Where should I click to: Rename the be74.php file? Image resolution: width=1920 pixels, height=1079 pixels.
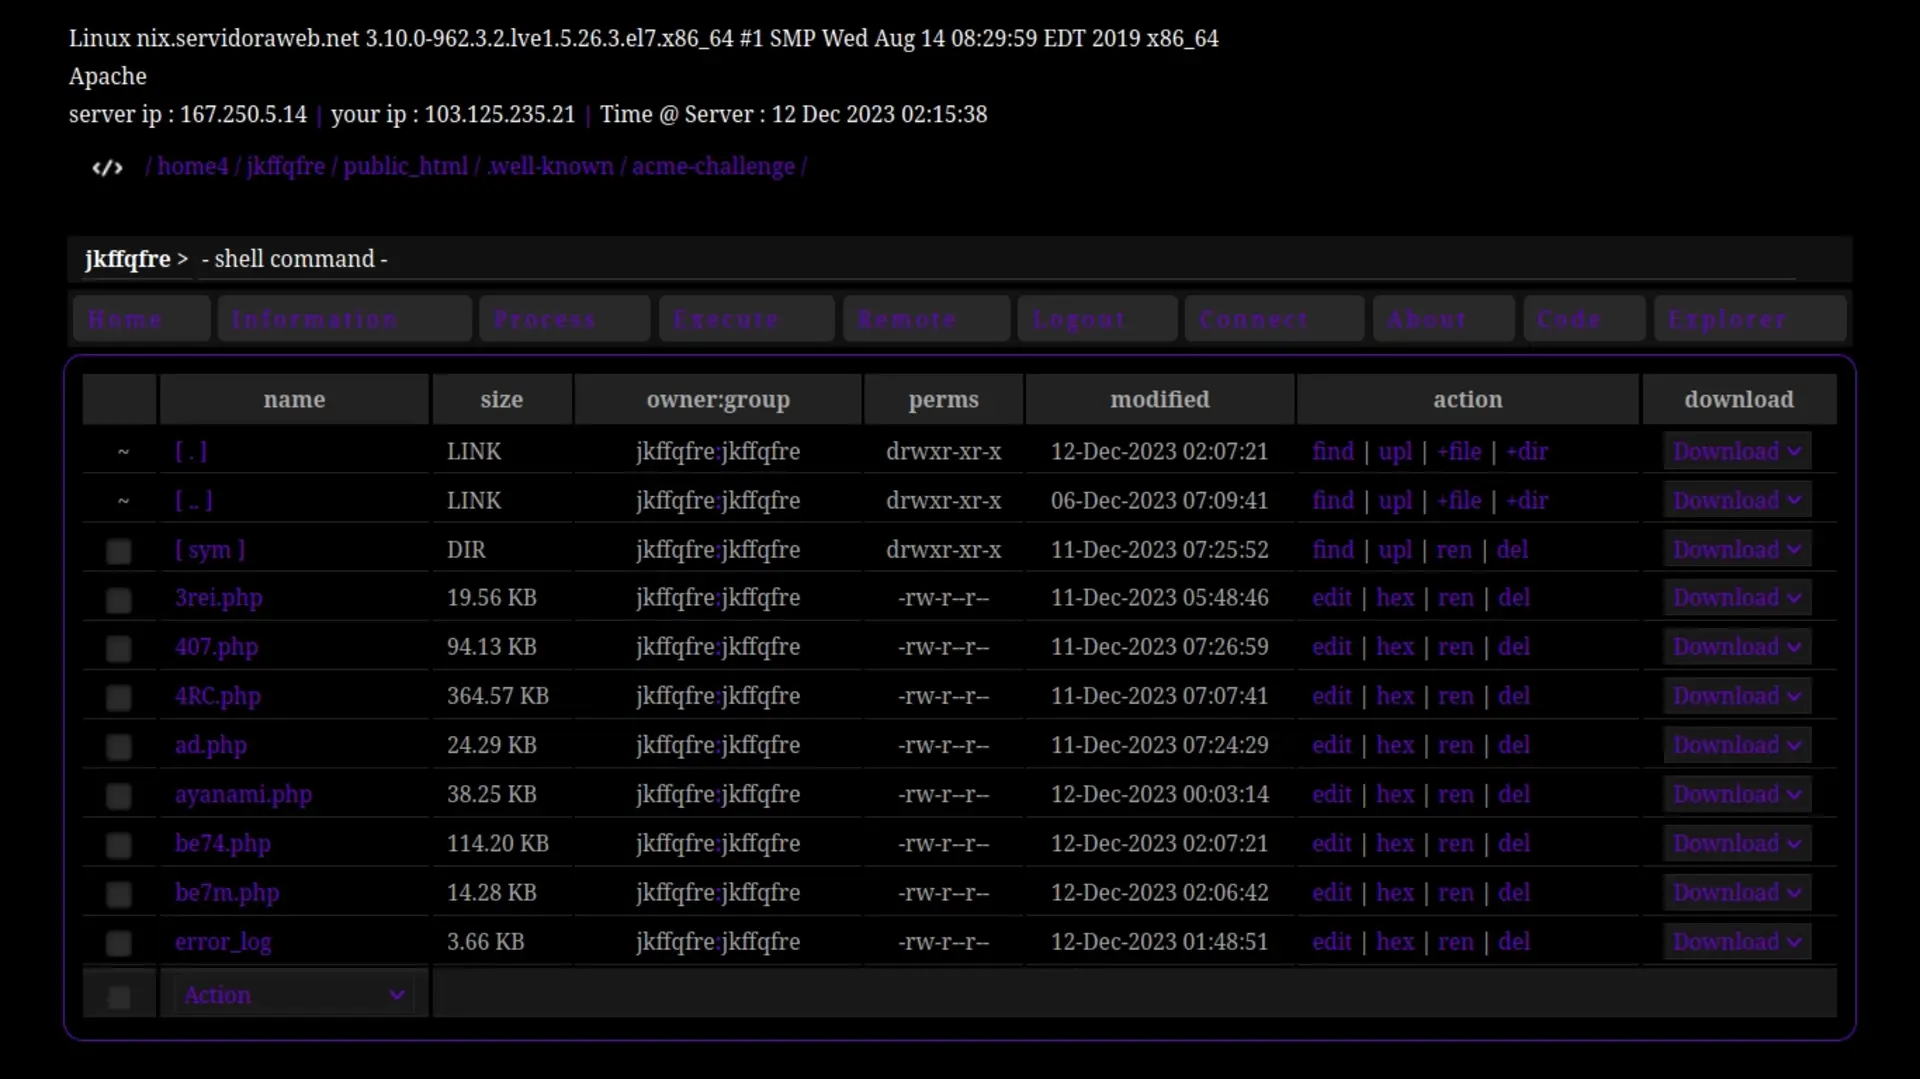pyautogui.click(x=1456, y=843)
